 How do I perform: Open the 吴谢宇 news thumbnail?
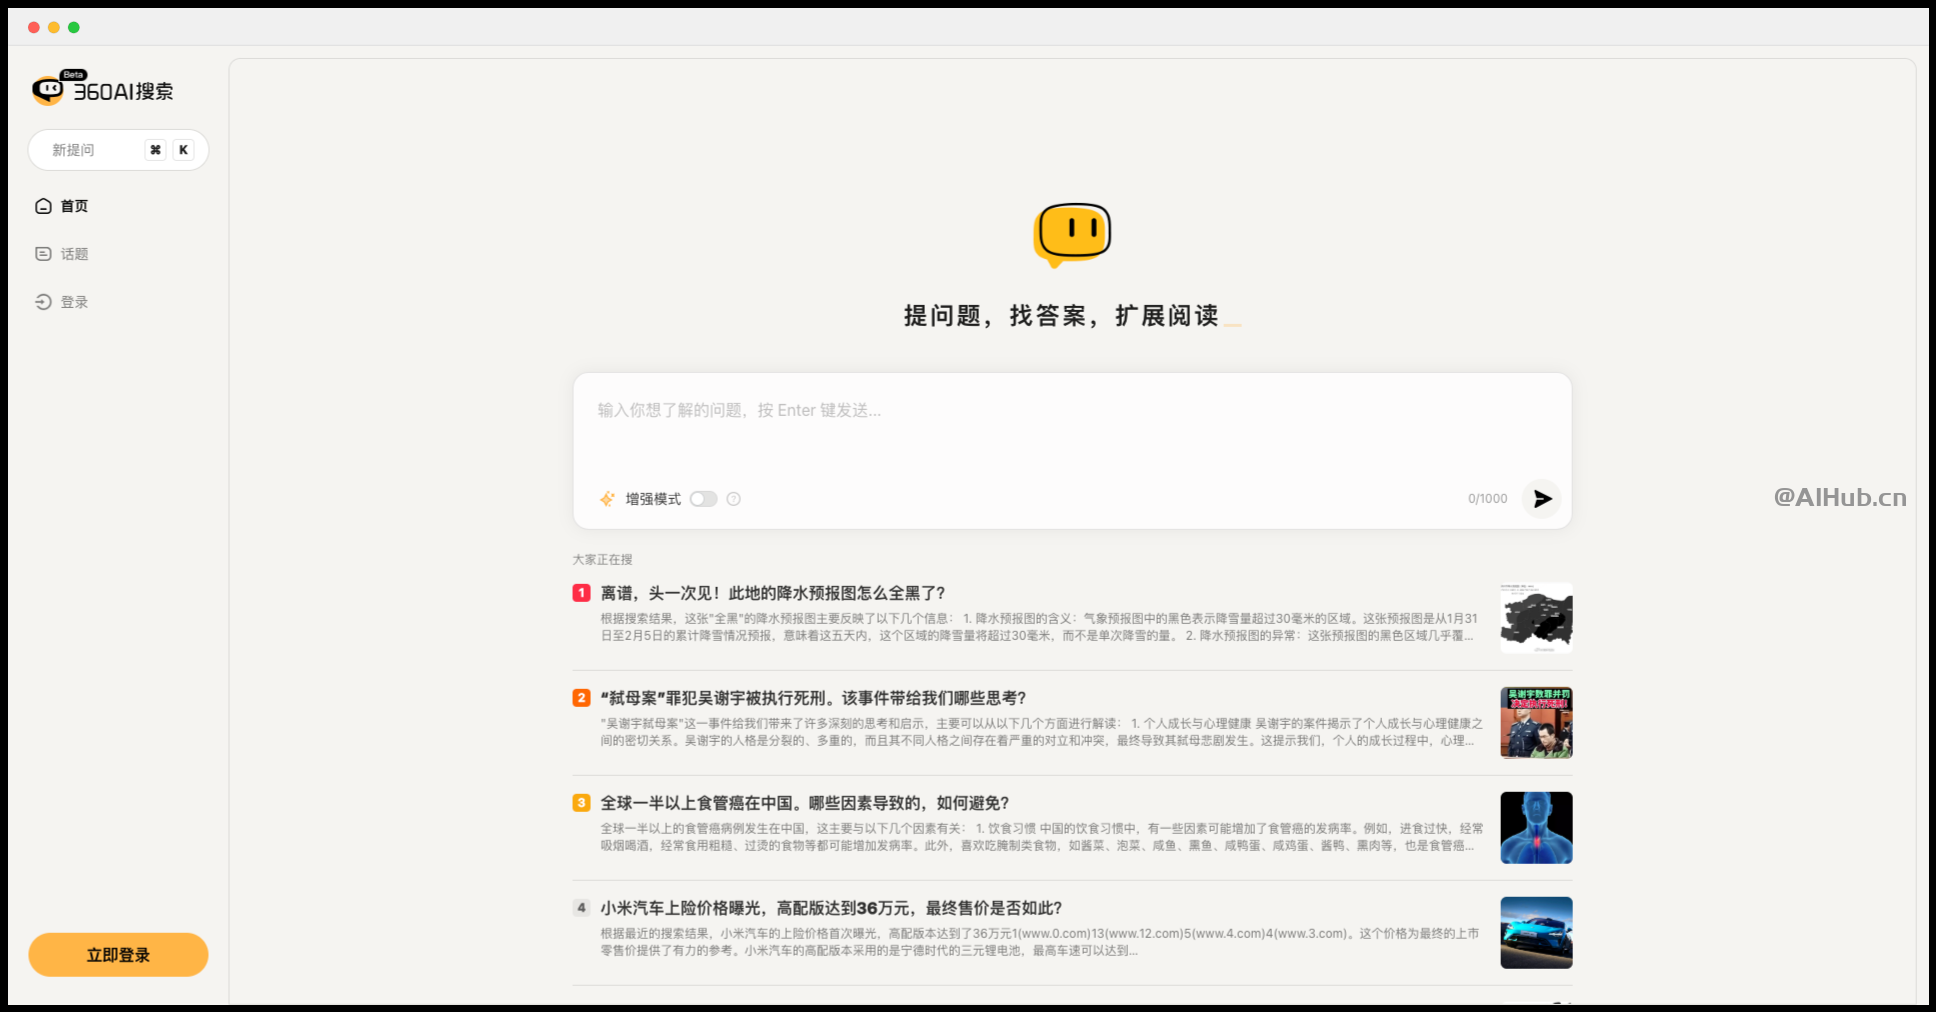(1536, 723)
